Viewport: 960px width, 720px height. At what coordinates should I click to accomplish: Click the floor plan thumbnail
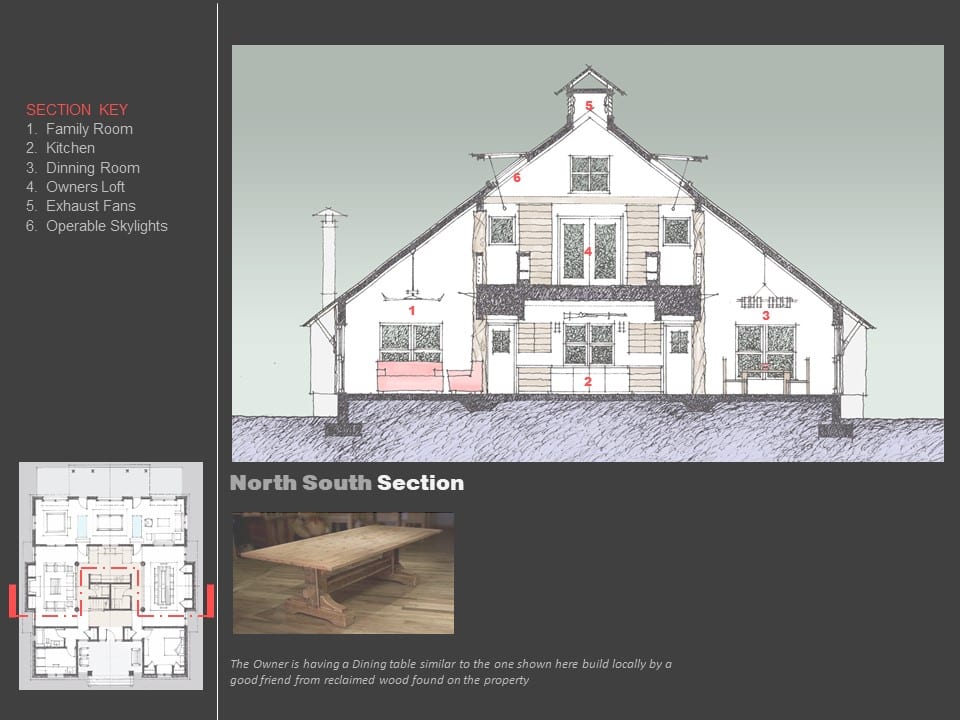point(111,576)
